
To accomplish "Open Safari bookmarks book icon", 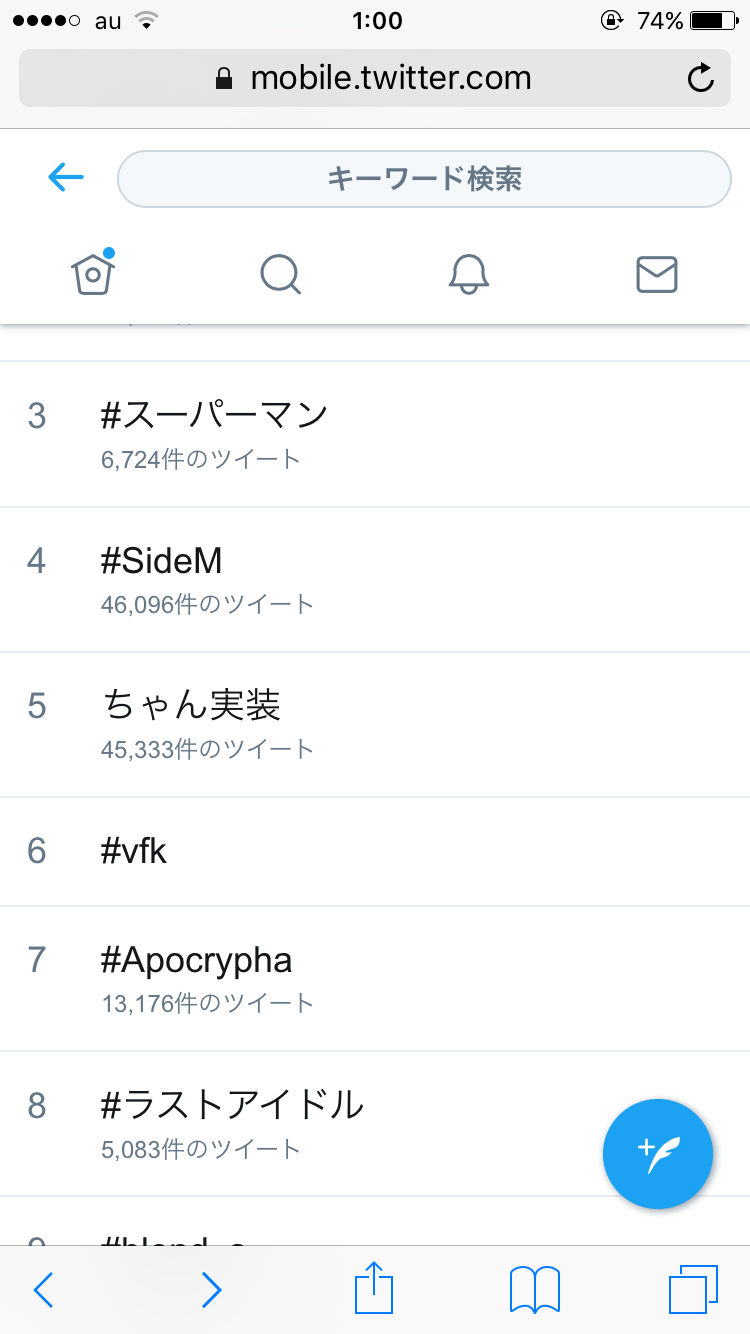I will pos(535,1288).
